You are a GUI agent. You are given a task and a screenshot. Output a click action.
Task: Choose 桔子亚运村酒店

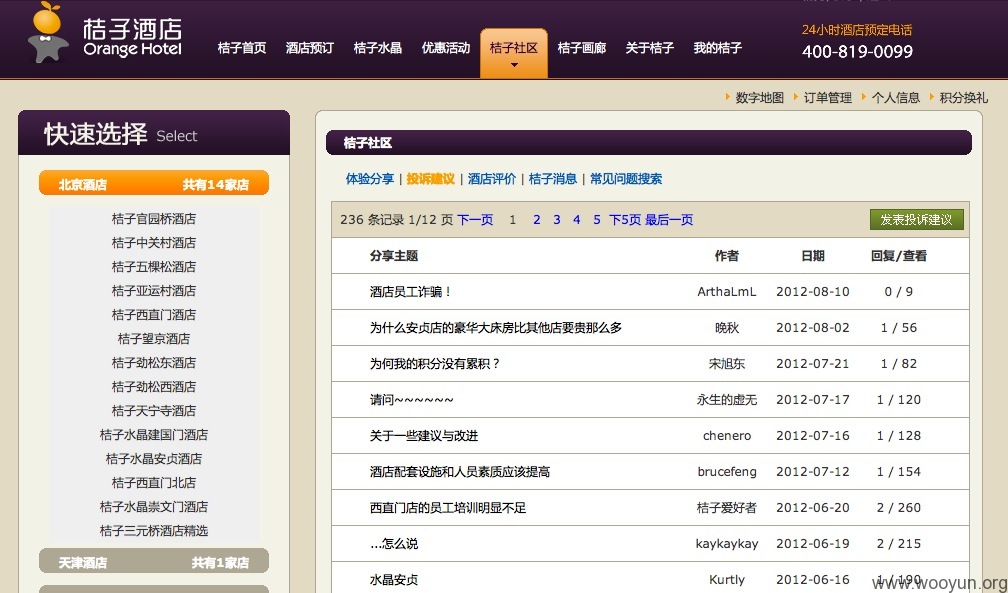(154, 291)
